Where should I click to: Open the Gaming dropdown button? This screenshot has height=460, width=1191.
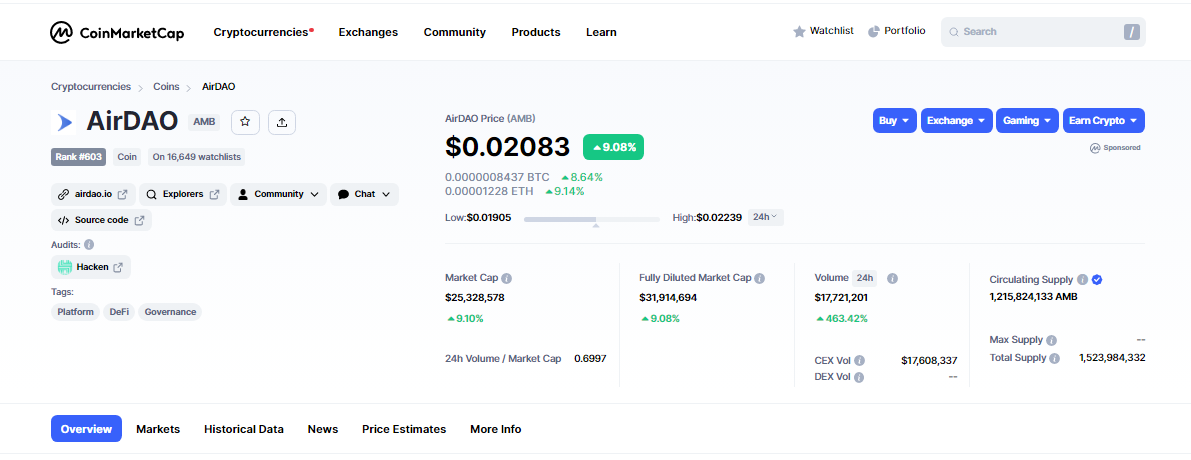click(x=1028, y=121)
